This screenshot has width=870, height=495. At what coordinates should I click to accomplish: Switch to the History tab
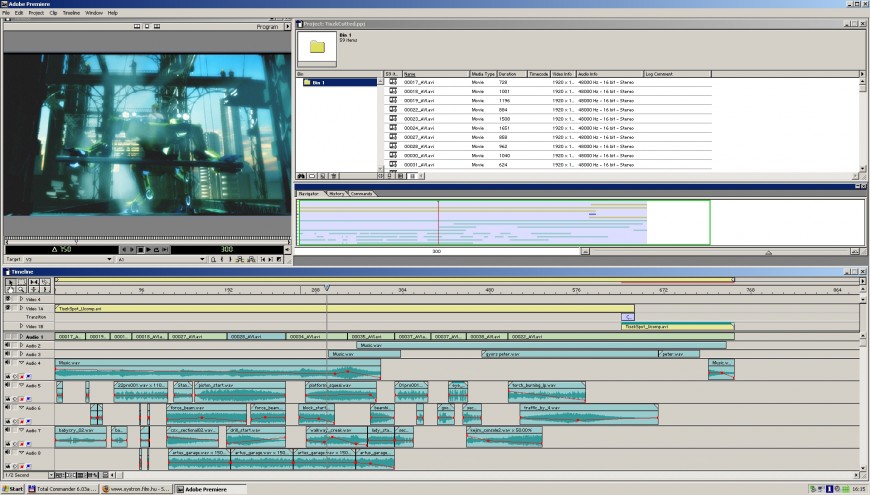pyautogui.click(x=337, y=193)
